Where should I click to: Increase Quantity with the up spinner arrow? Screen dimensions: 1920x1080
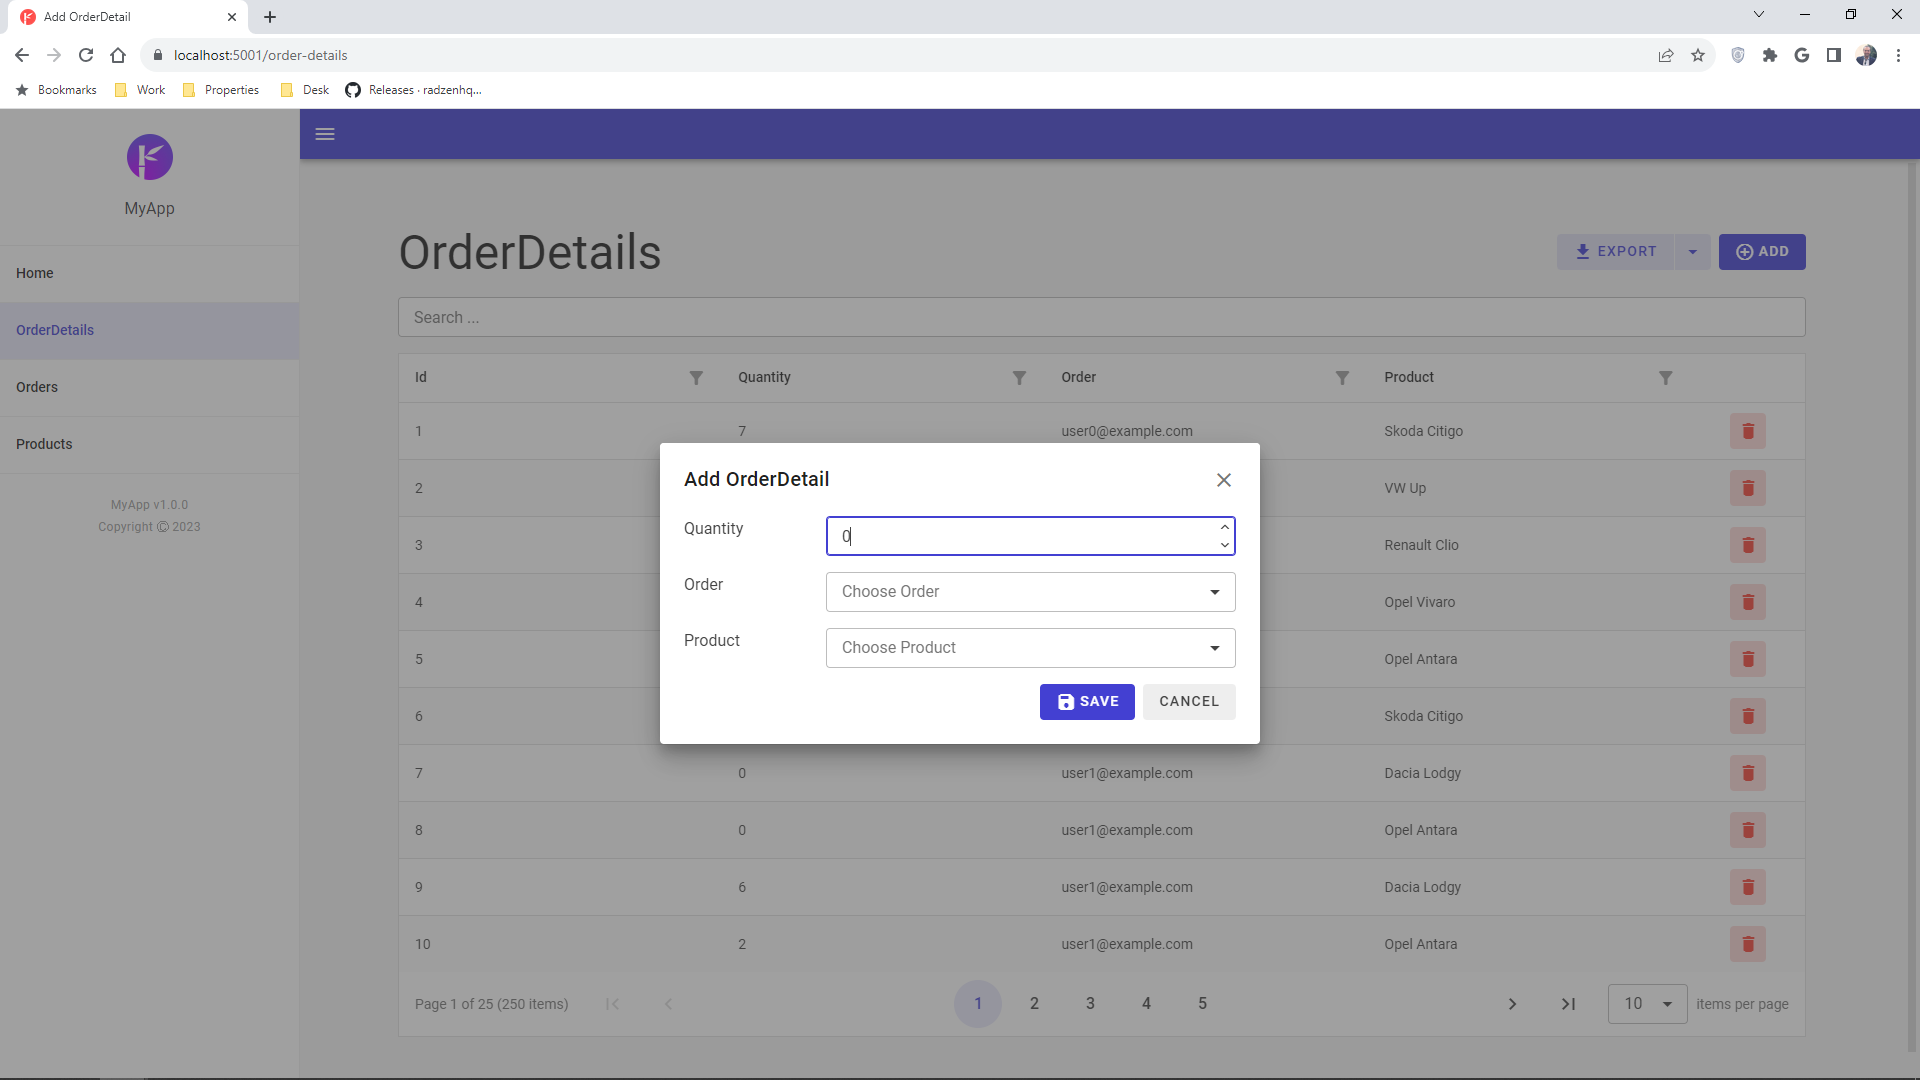[x=1224, y=527]
